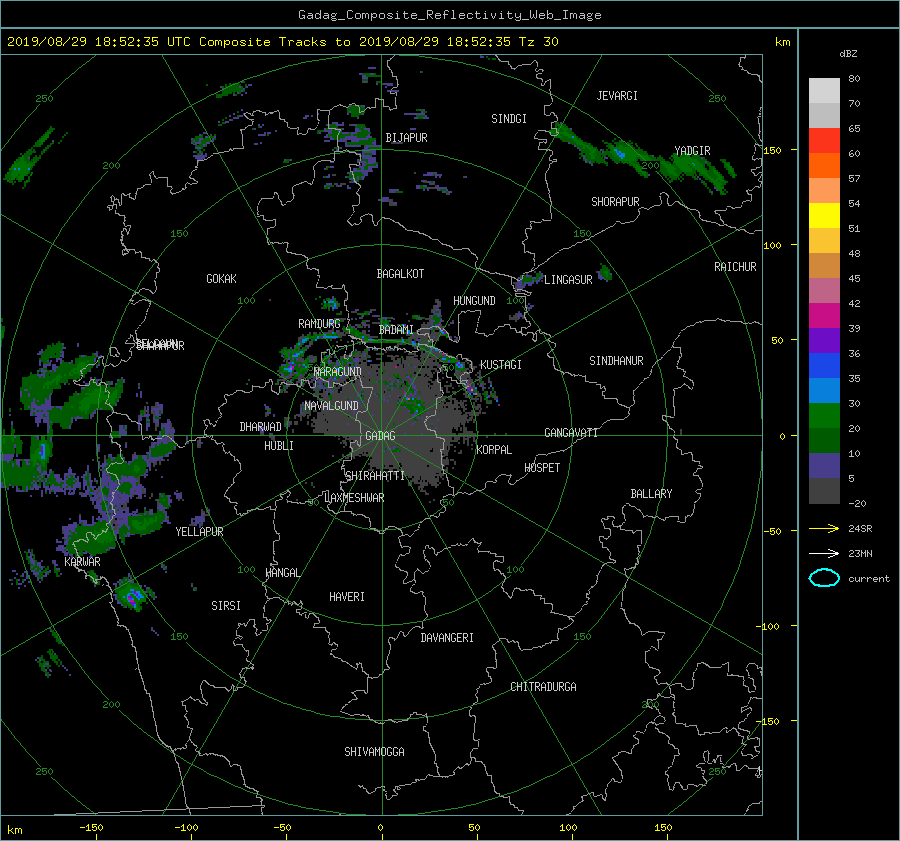
Task: Click the BALLARY city label
Action: [x=651, y=494]
